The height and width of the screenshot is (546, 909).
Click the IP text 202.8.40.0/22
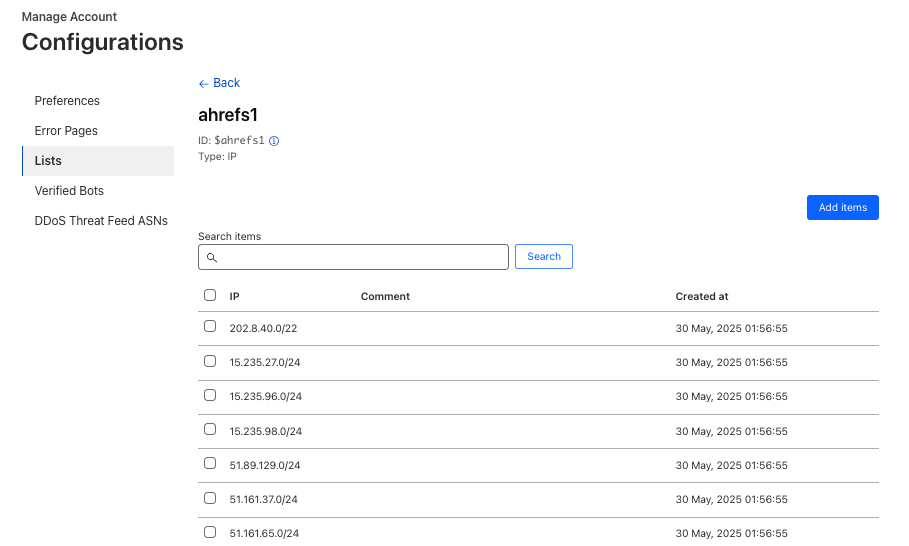pyautogui.click(x=263, y=329)
